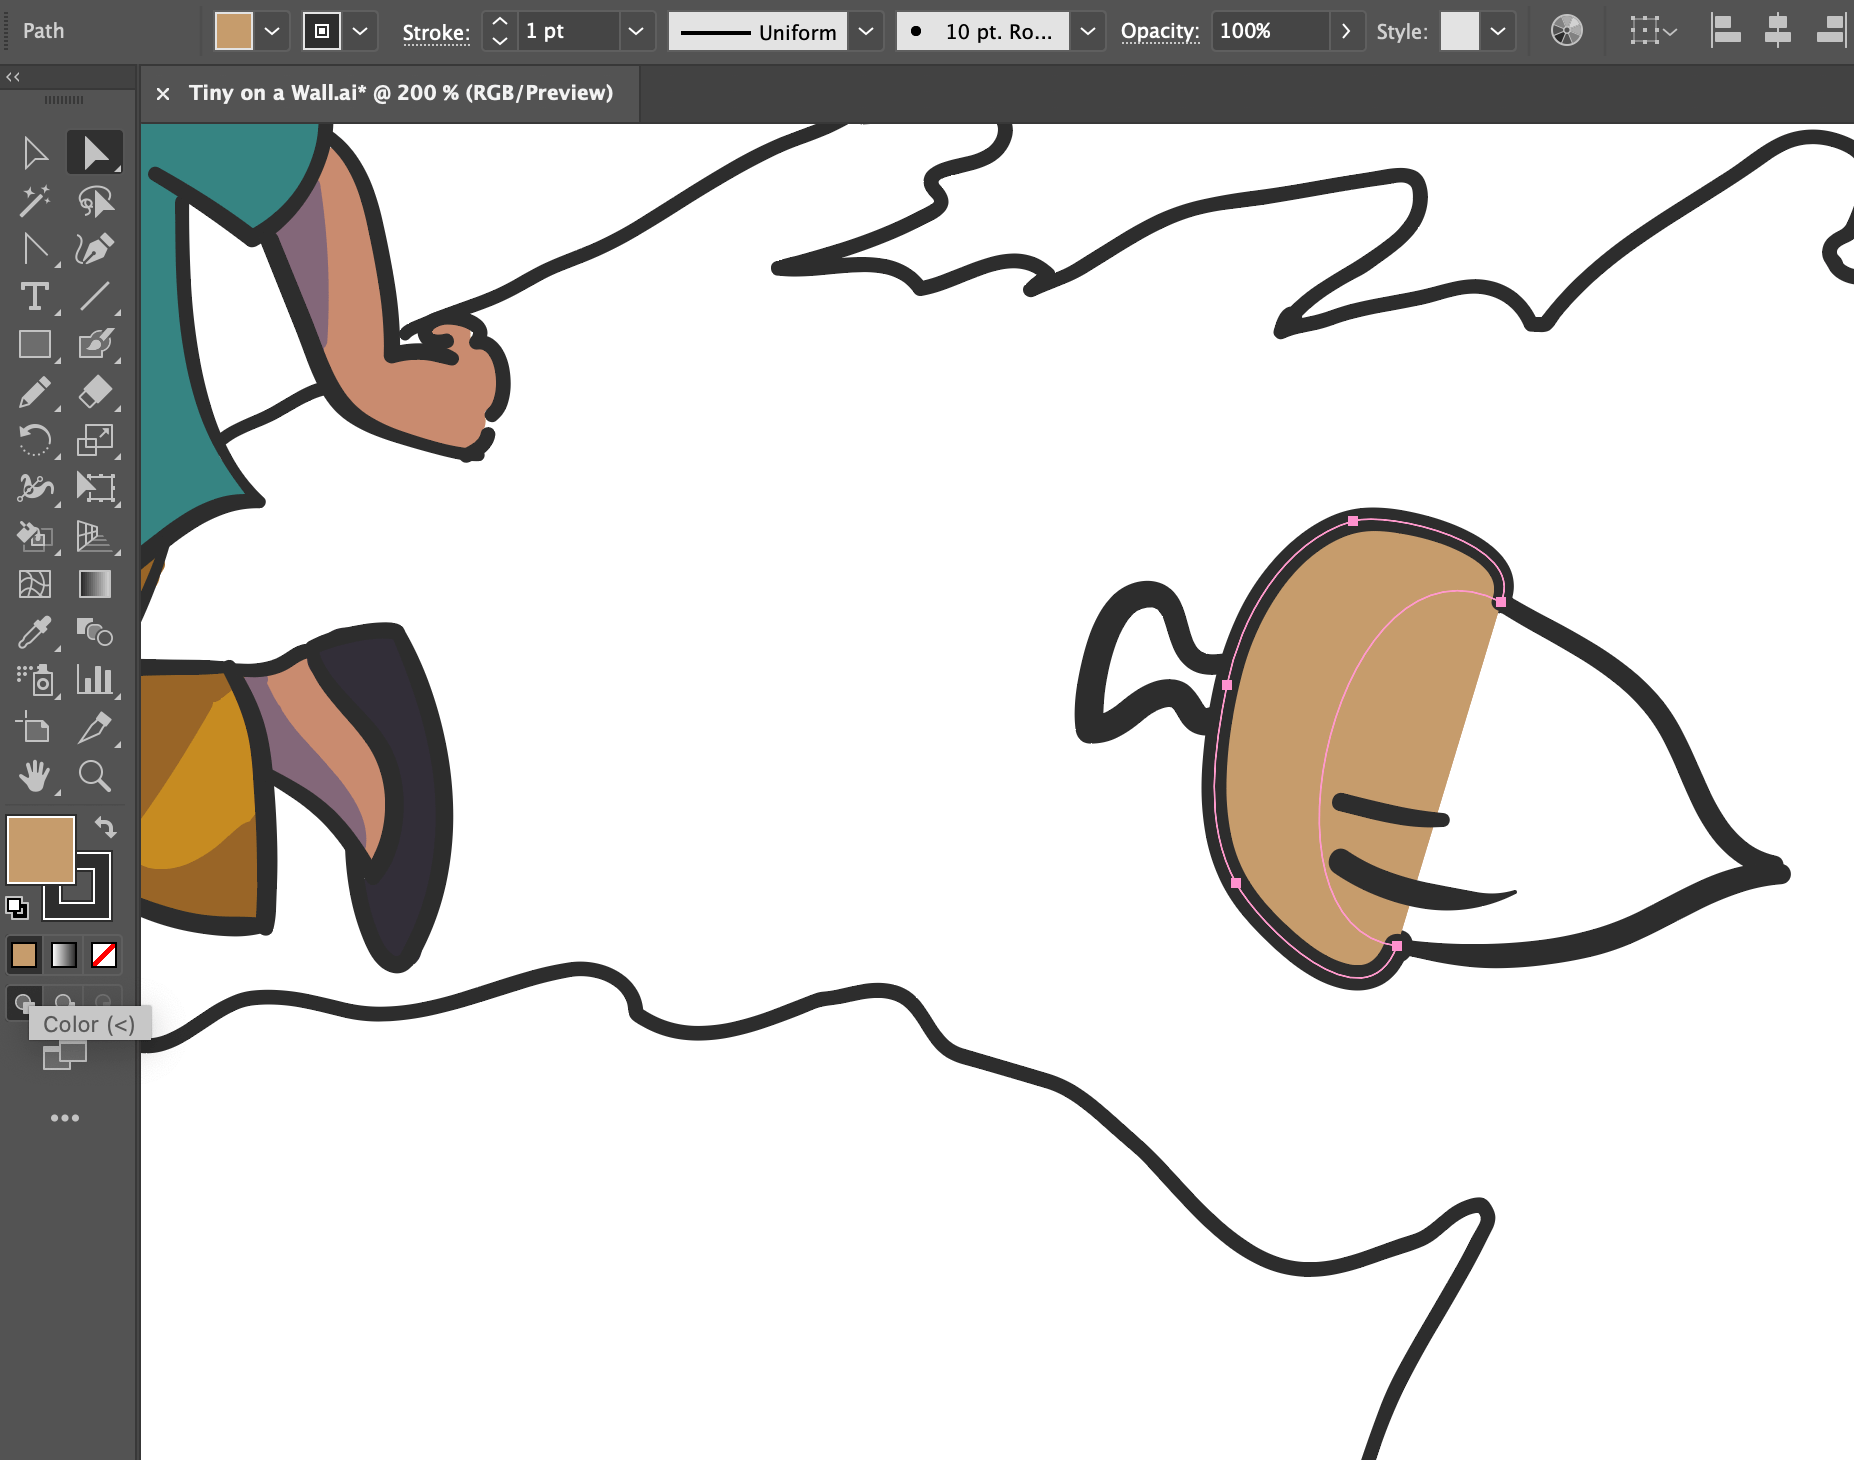
Task: Swap fill and stroke colors
Action: (x=107, y=827)
